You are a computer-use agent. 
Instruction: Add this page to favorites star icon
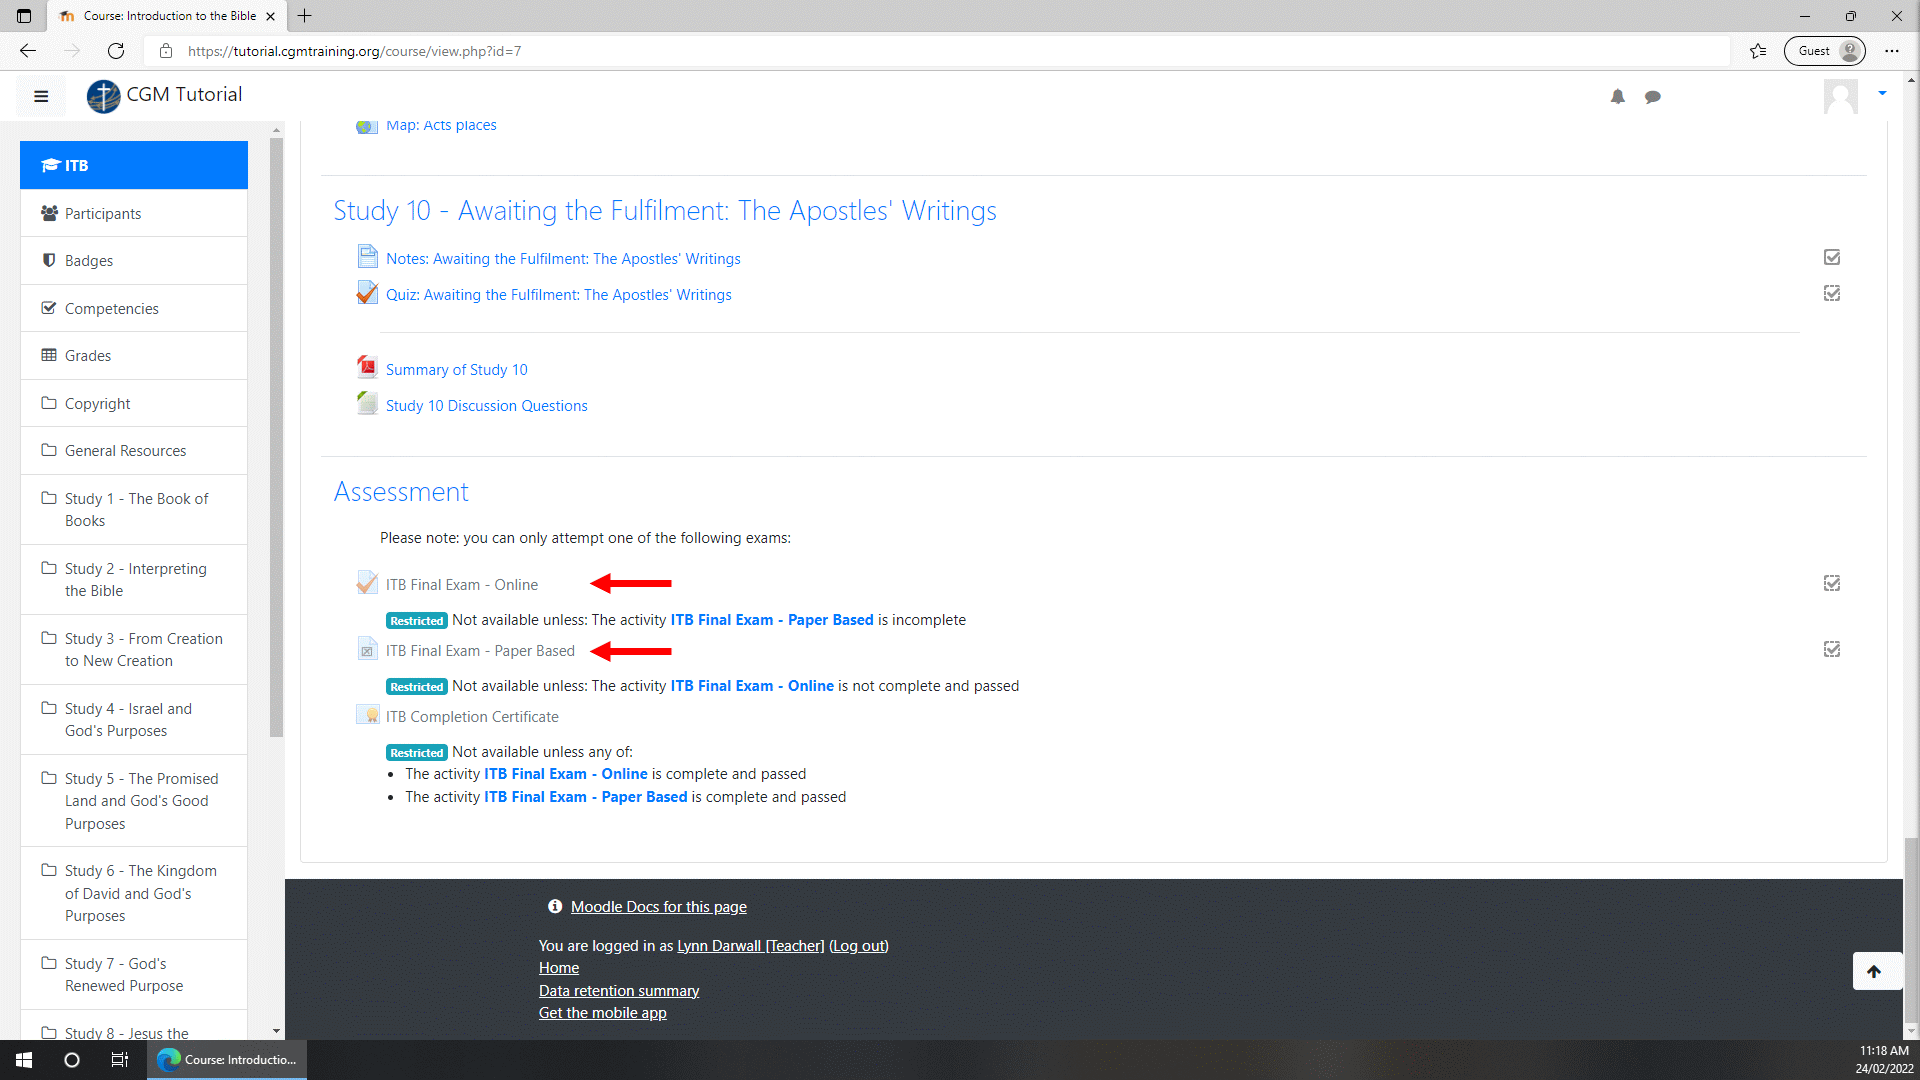pyautogui.click(x=1758, y=51)
